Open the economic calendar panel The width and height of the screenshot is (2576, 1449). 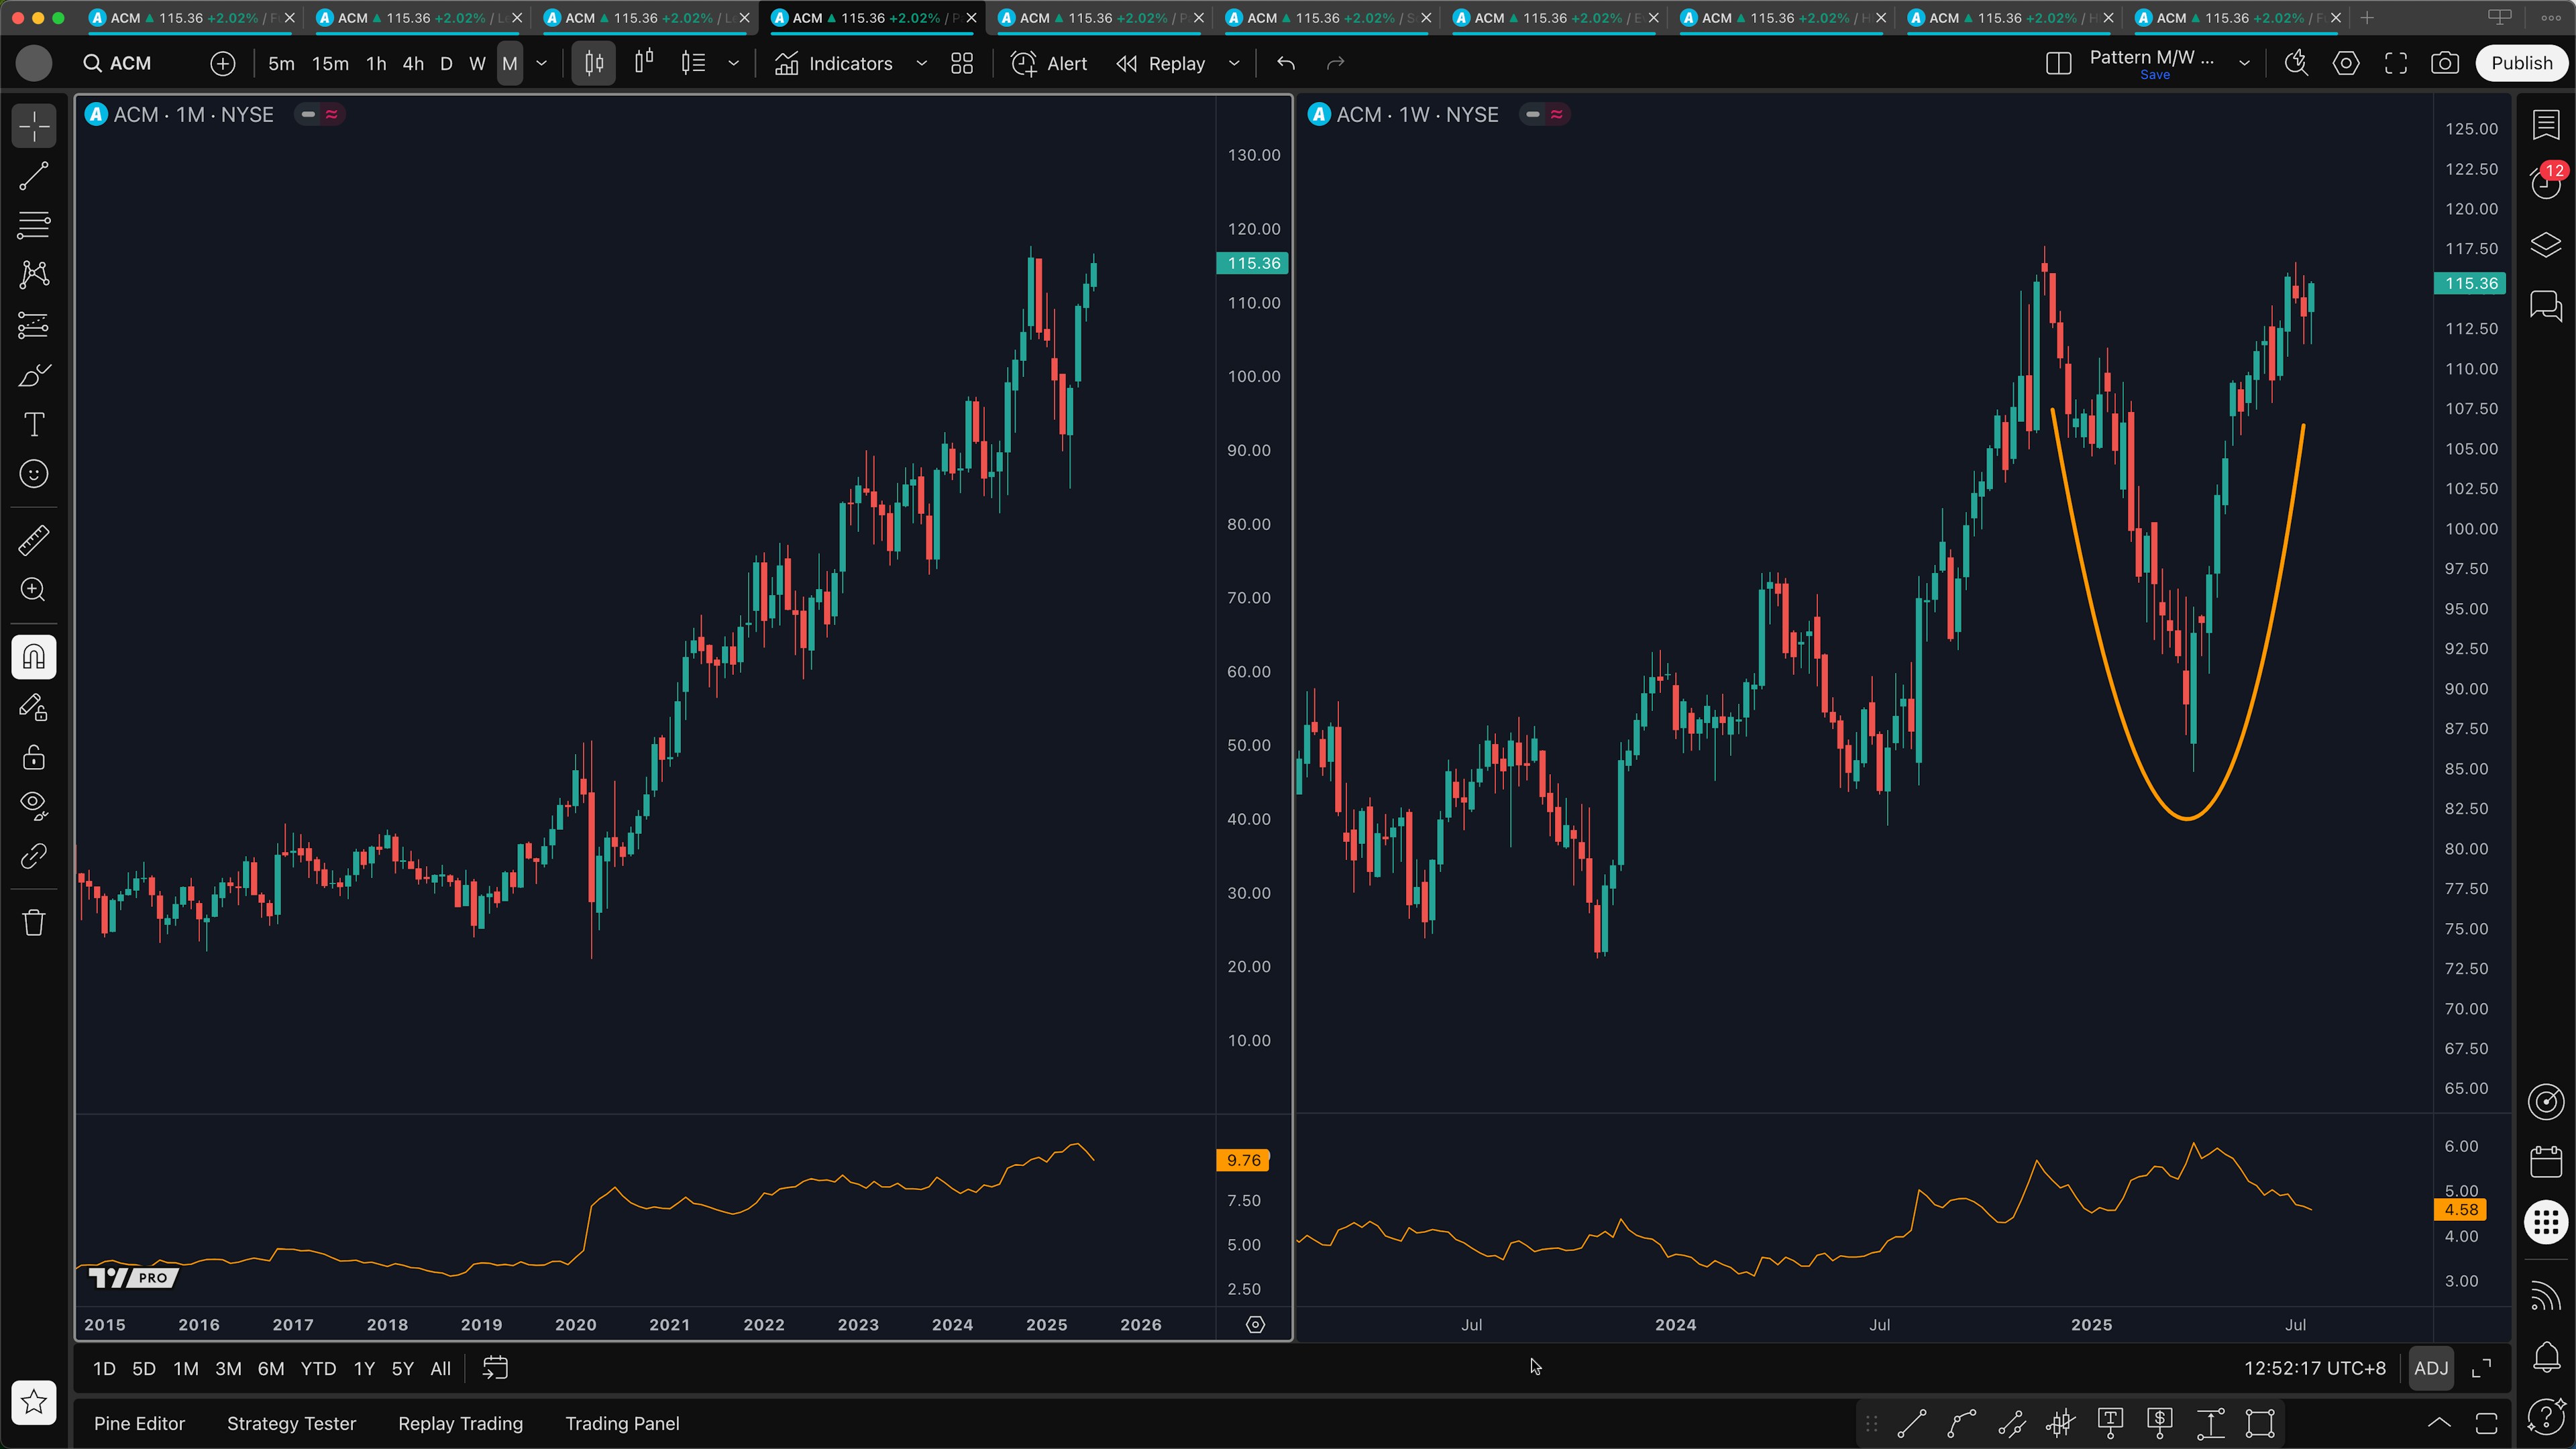[x=2546, y=1161]
